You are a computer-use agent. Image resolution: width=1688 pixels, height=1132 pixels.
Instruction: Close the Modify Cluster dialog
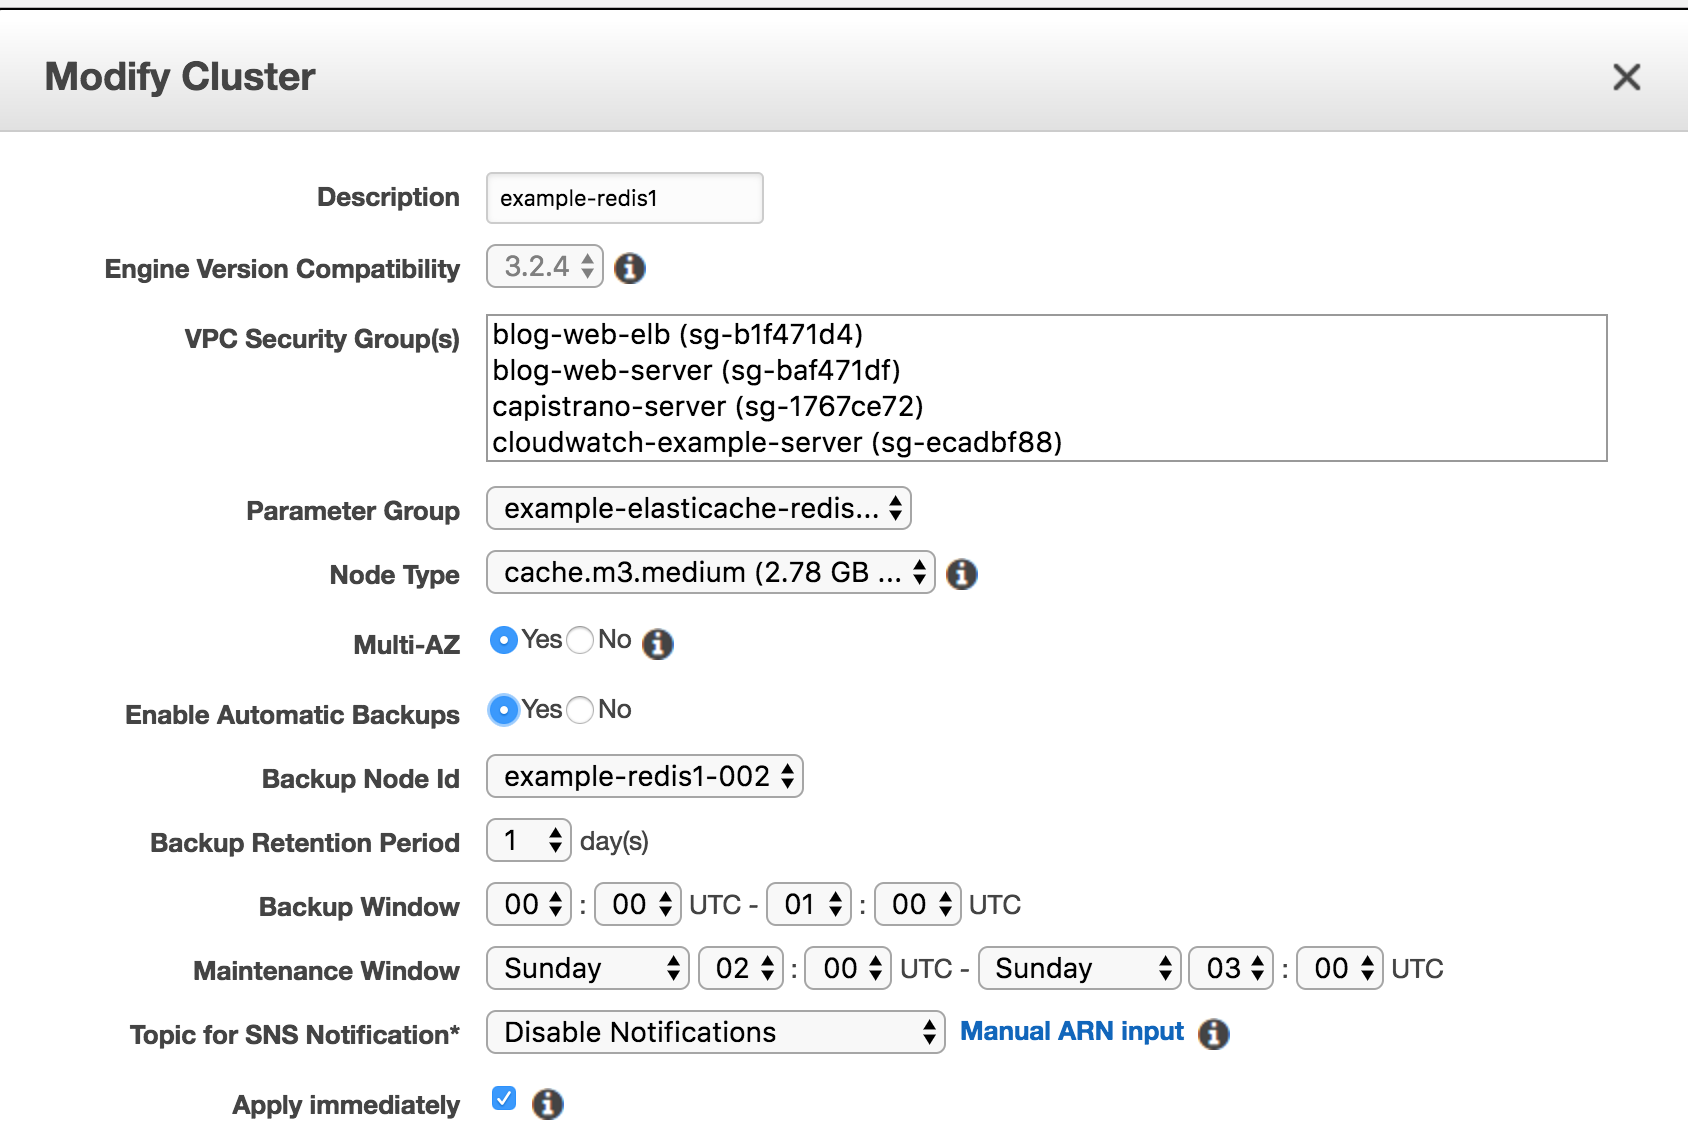tap(1626, 77)
